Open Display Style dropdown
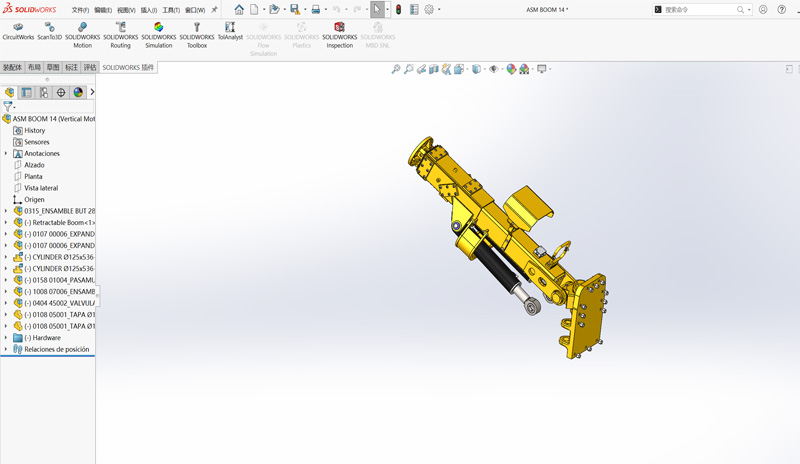Image resolution: width=800 pixels, height=464 pixels. [x=476, y=69]
